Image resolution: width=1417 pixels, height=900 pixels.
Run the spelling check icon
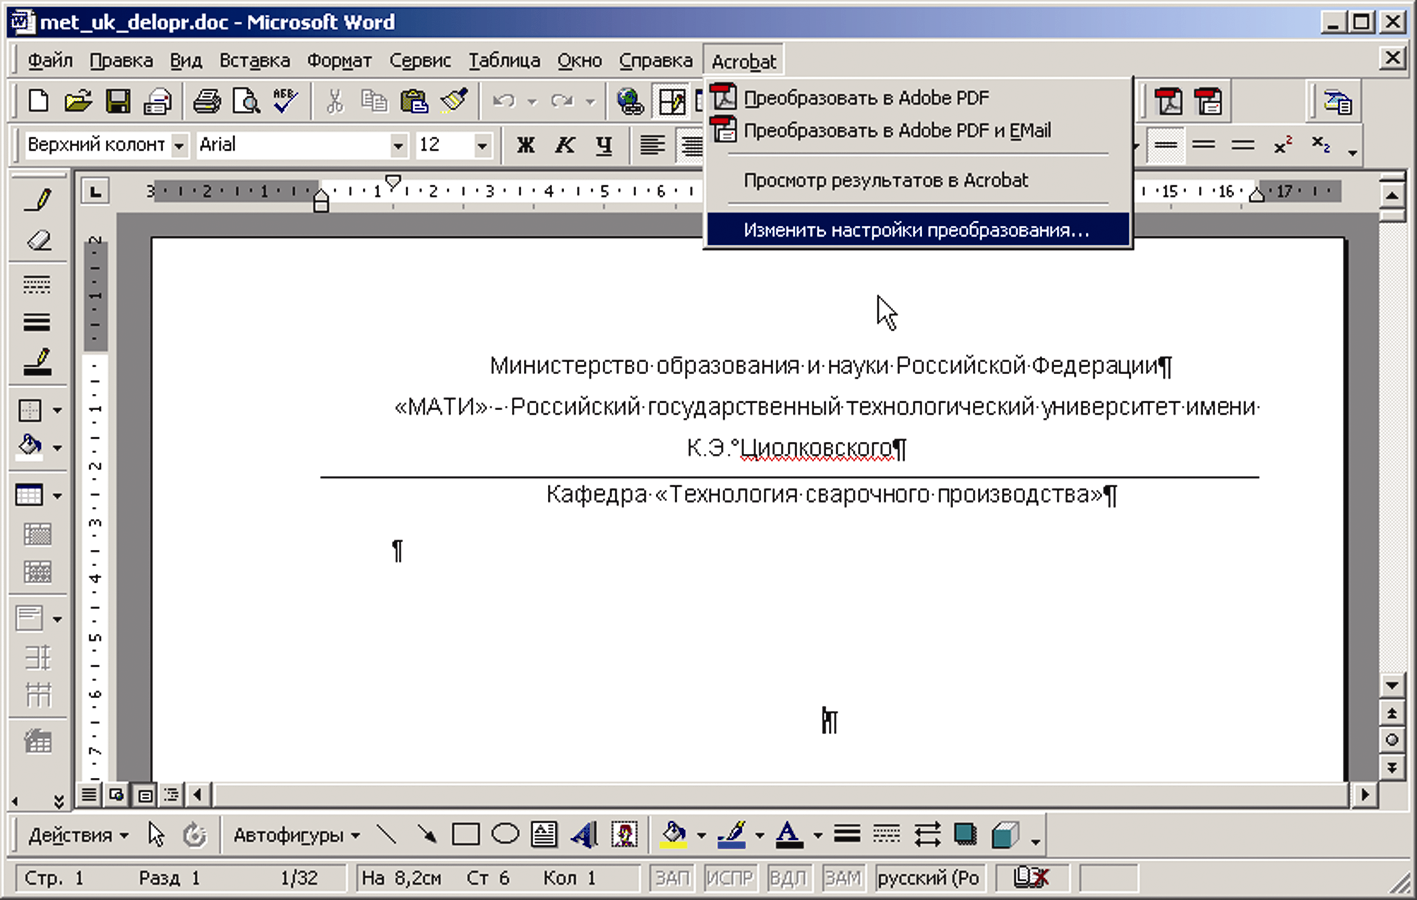tap(285, 101)
